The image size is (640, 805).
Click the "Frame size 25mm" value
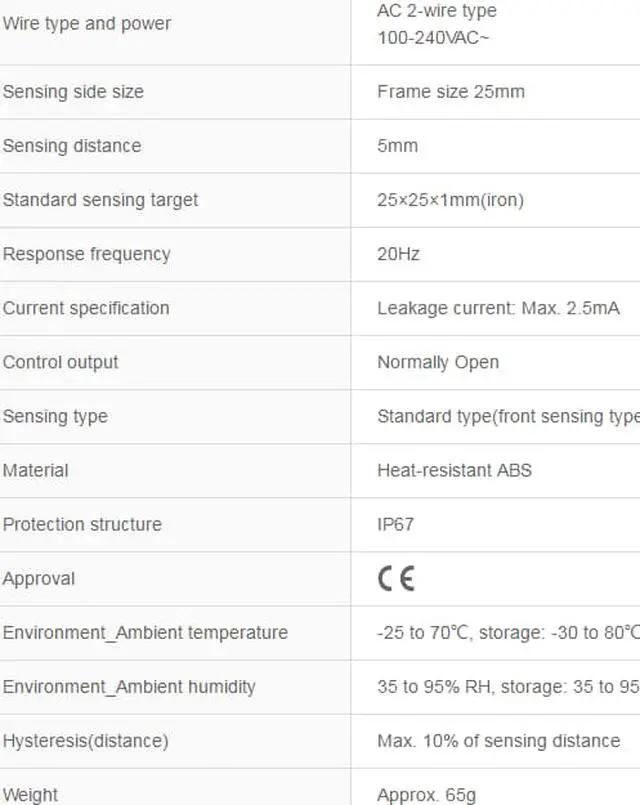point(450,92)
